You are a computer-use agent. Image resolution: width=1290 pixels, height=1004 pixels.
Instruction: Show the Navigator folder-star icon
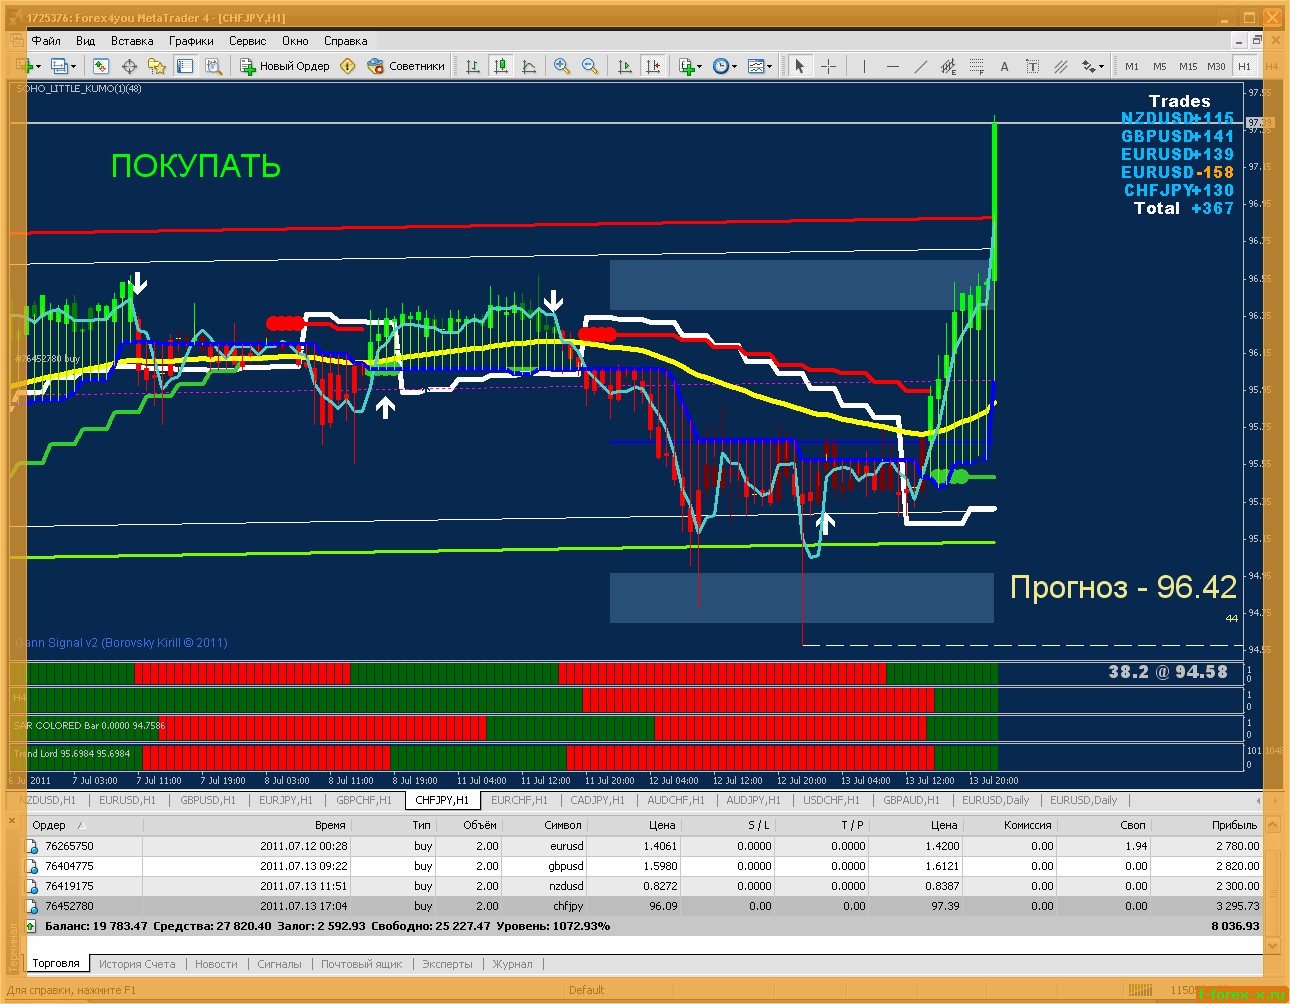pos(157,66)
